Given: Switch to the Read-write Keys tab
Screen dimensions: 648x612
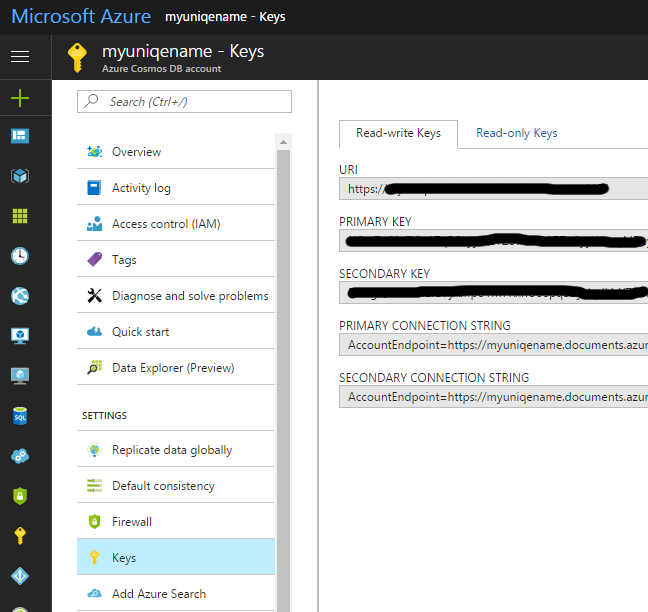Looking at the screenshot, I should tap(398, 133).
